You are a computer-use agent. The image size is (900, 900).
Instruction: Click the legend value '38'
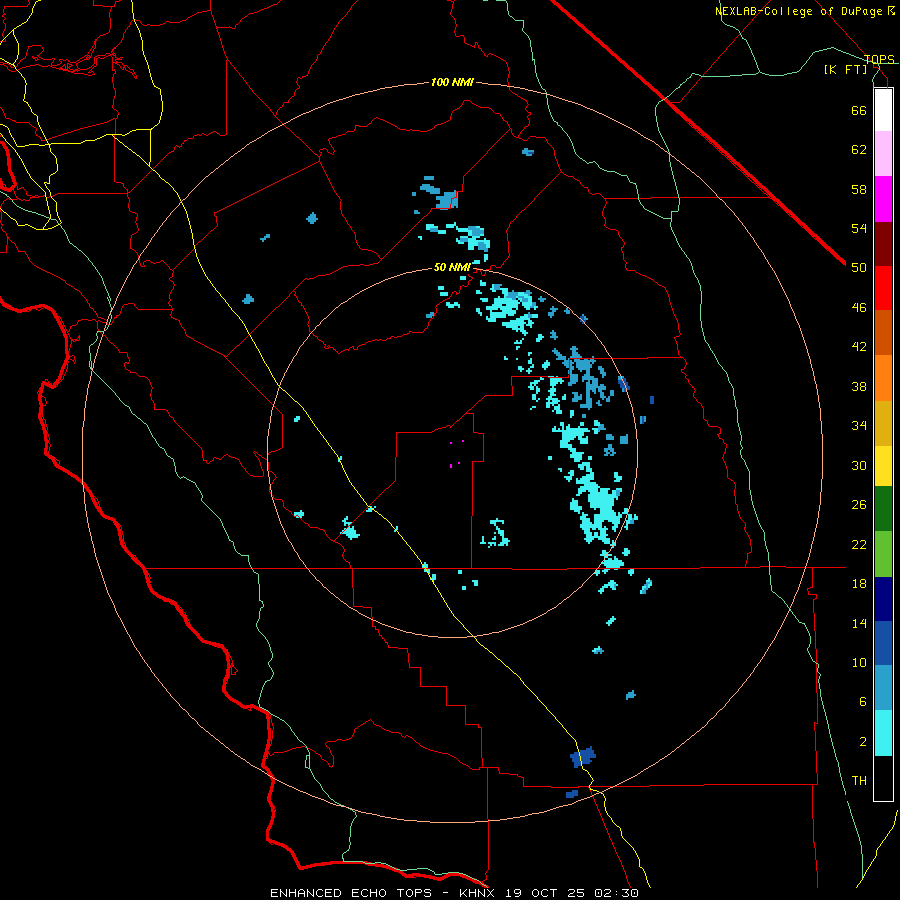tap(859, 386)
